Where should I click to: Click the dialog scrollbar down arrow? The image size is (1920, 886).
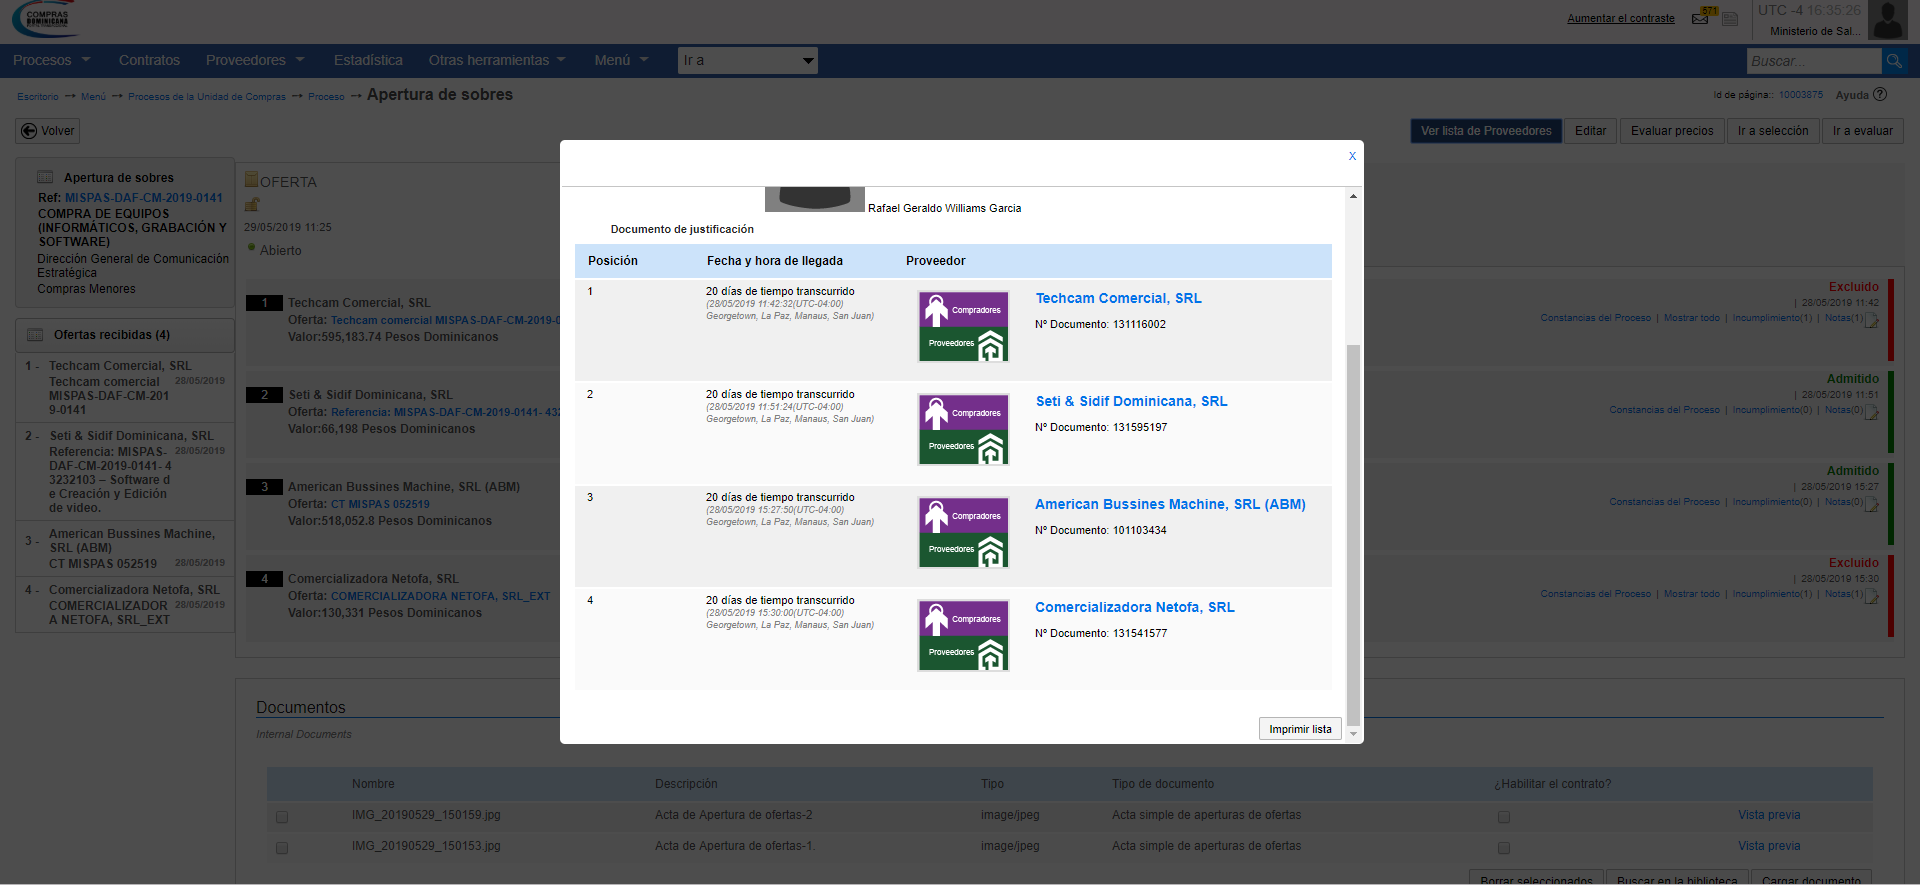(1353, 734)
